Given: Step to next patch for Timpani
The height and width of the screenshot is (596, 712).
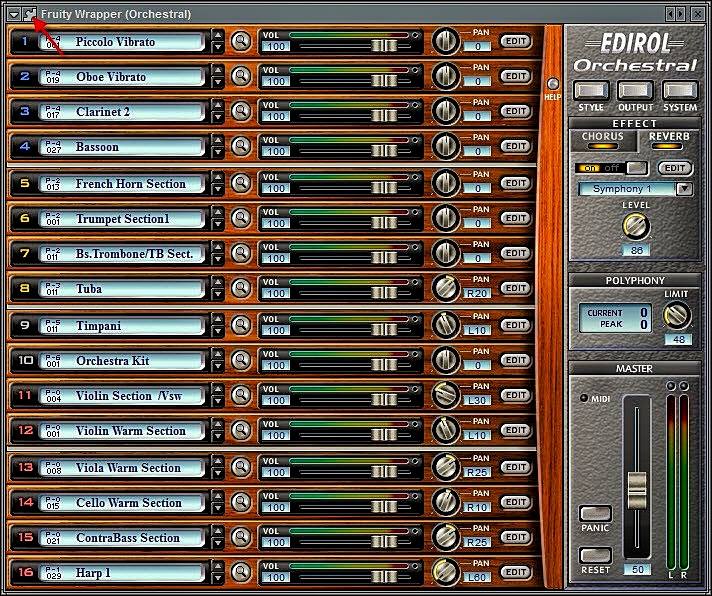Looking at the screenshot, I should pos(218,331).
